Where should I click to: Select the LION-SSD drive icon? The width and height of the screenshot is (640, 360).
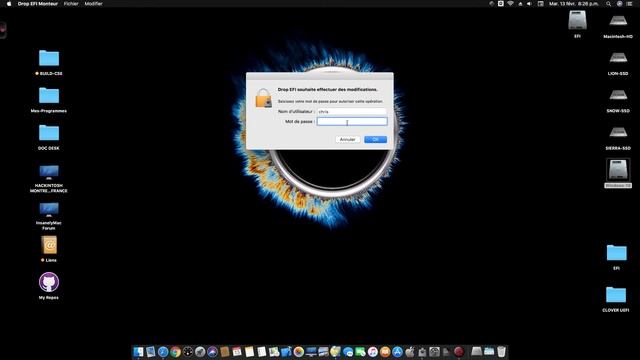pos(618,58)
